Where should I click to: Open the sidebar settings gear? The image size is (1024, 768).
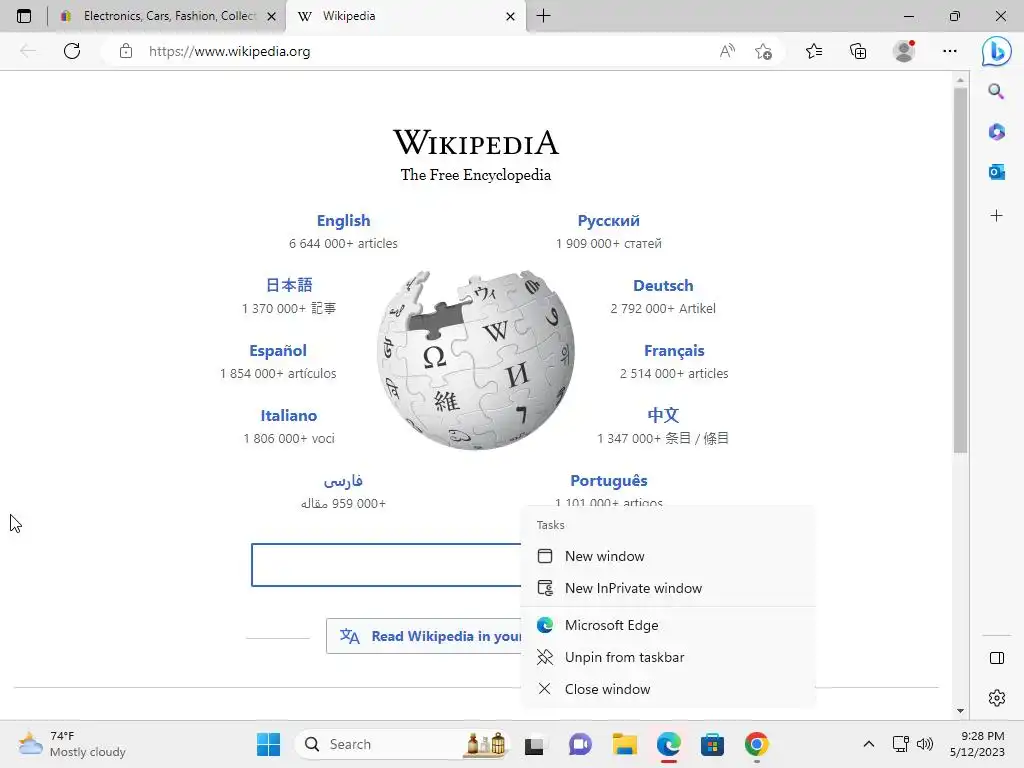(997, 698)
